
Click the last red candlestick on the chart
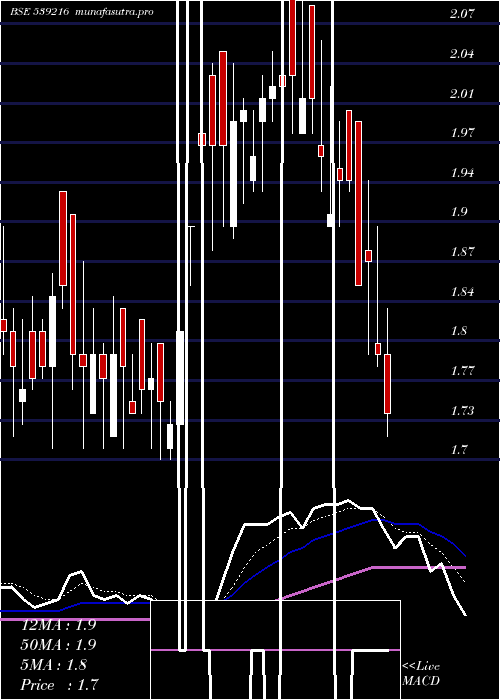pyautogui.click(x=388, y=383)
